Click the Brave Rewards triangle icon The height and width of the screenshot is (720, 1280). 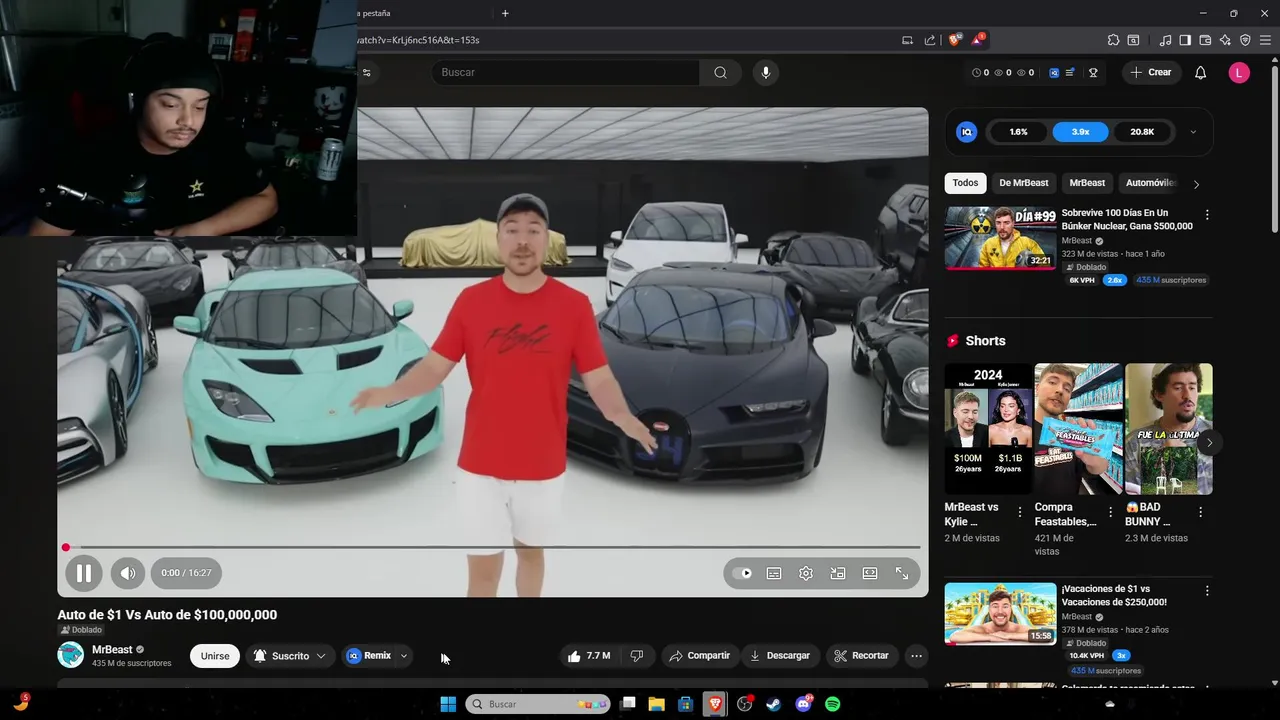click(x=978, y=40)
